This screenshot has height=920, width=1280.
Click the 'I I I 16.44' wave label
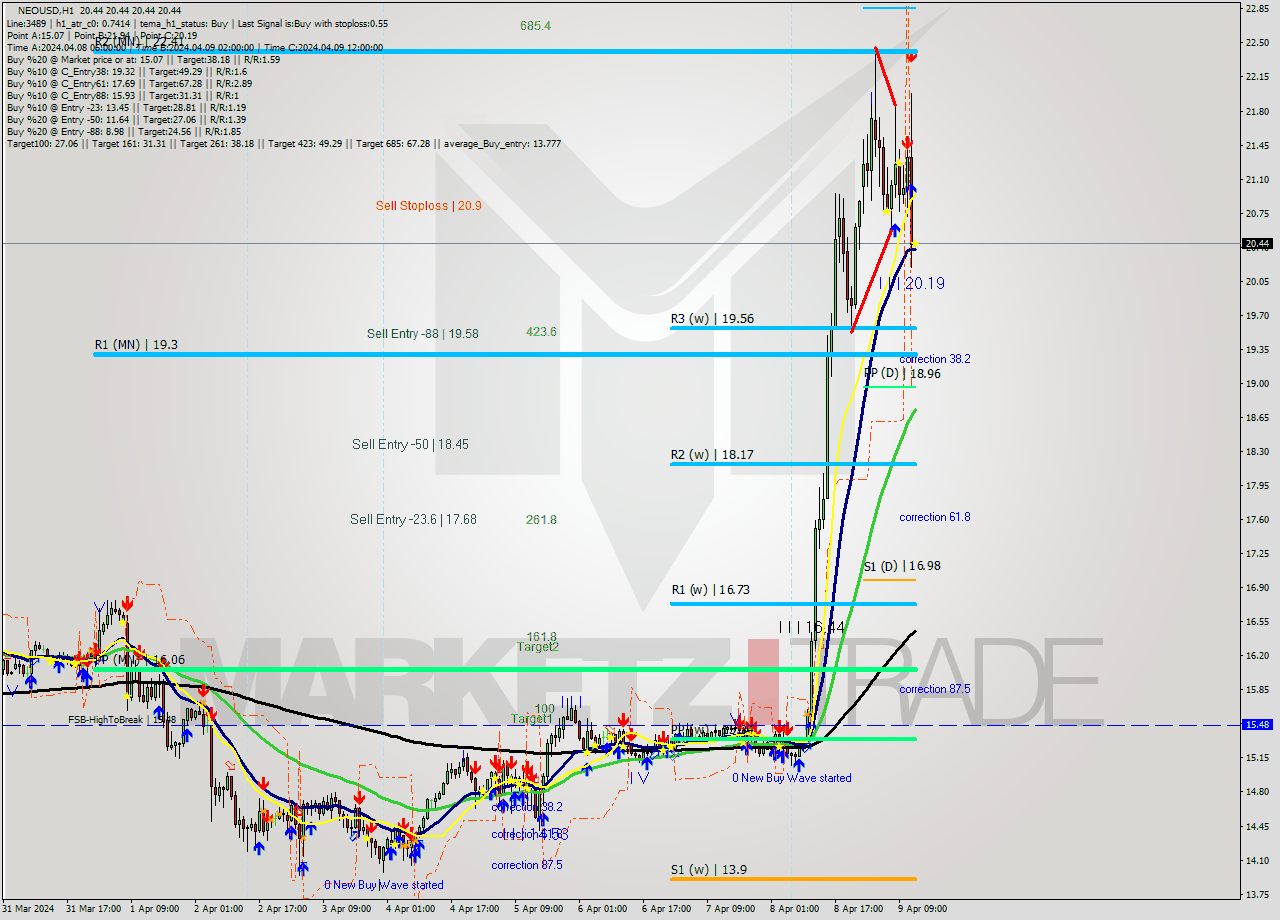pos(812,627)
